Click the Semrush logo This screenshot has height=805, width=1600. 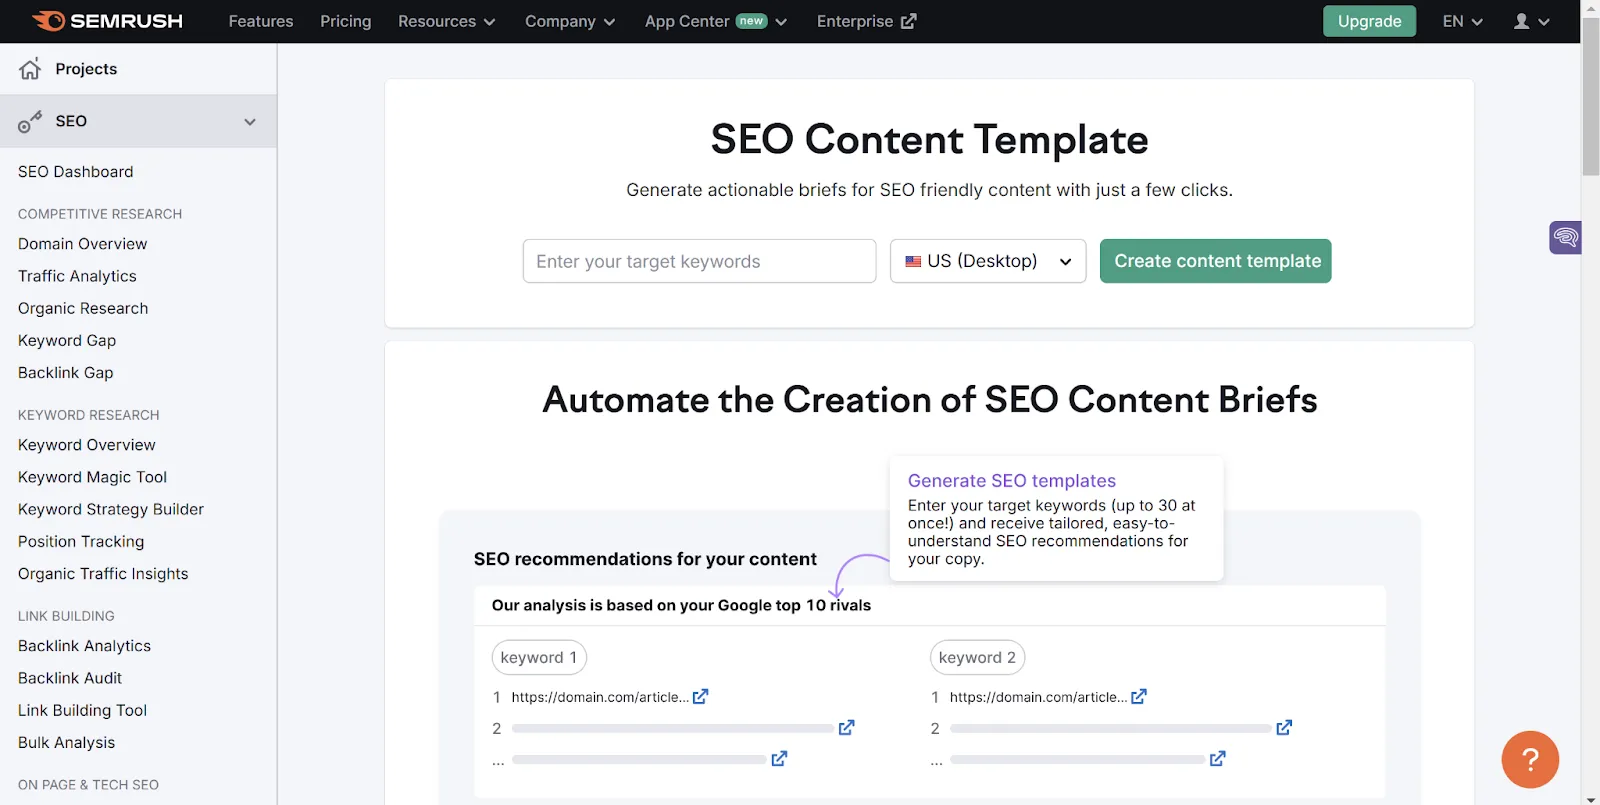pyautogui.click(x=107, y=21)
